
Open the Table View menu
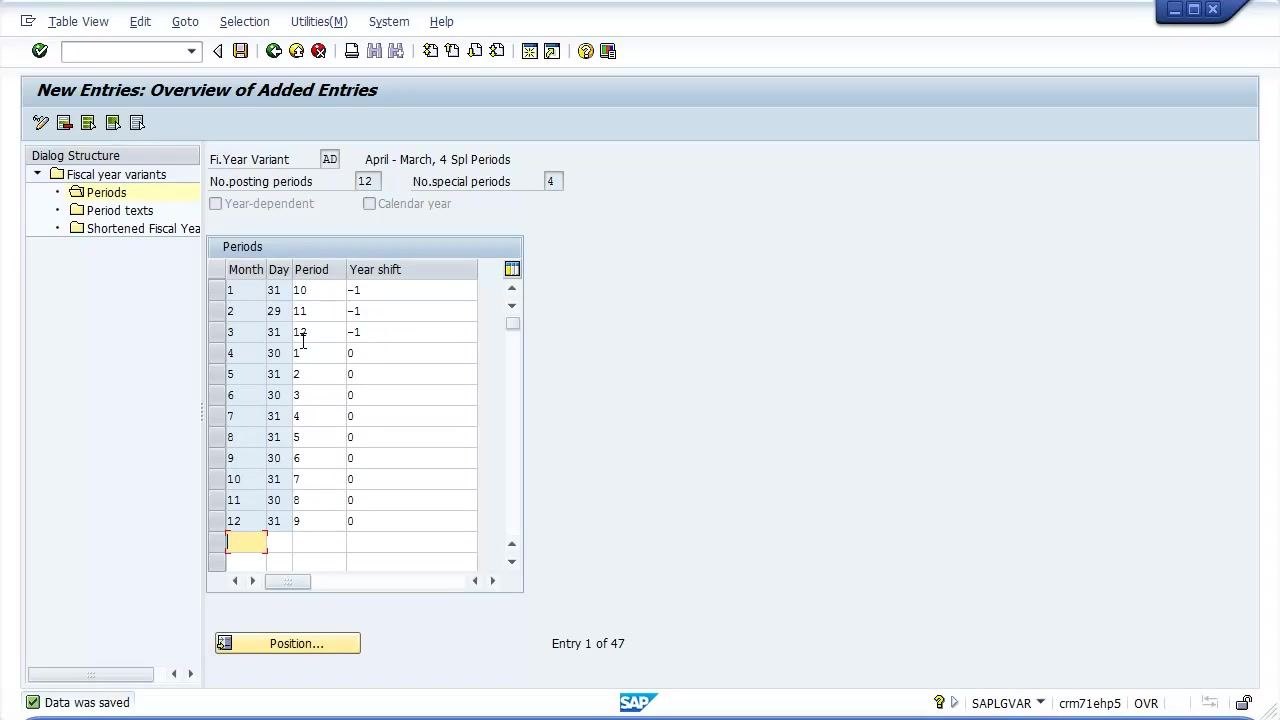[x=78, y=21]
